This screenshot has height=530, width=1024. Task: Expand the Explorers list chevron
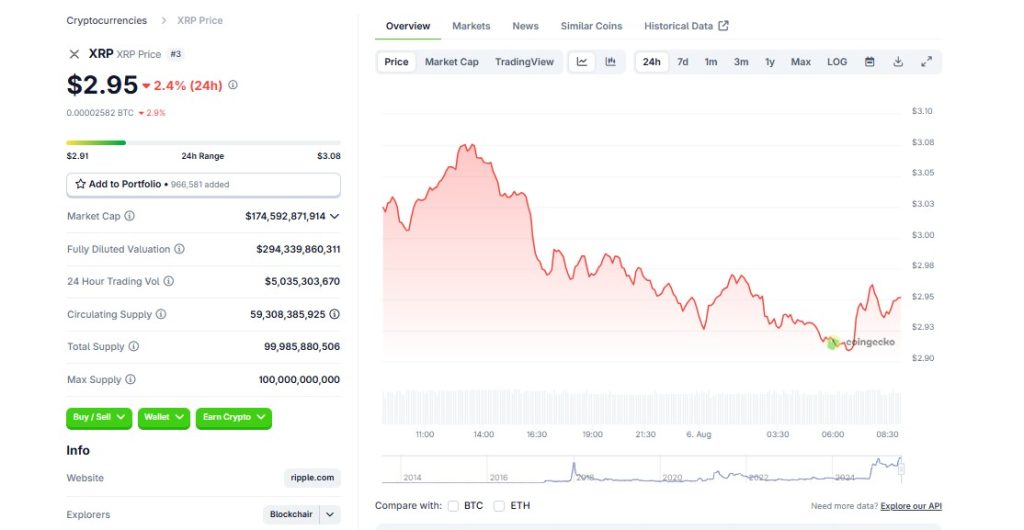[x=330, y=515]
